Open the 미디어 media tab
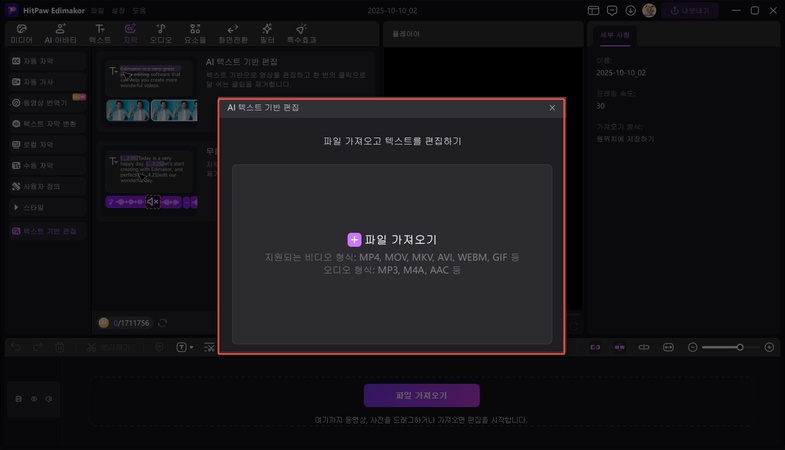Screen dimensions: 785x450 click(x=21, y=34)
